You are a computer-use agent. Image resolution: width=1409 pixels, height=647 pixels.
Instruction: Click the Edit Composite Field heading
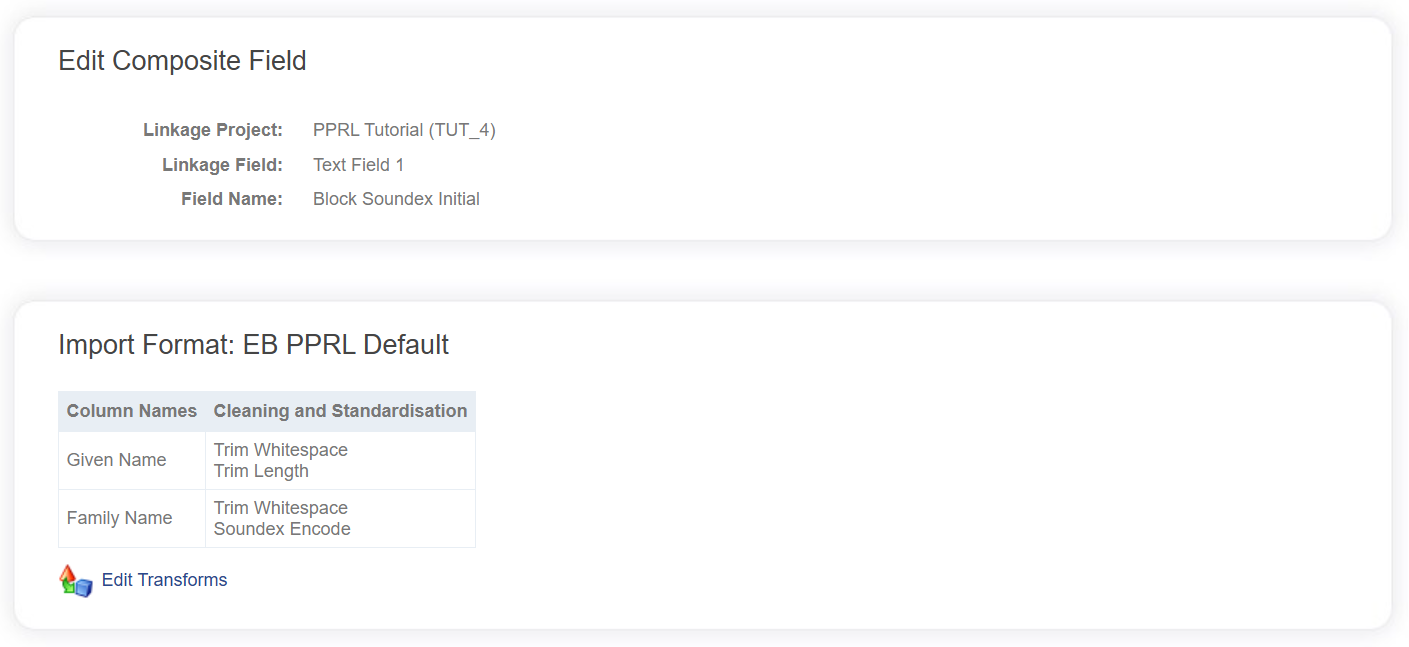point(182,61)
